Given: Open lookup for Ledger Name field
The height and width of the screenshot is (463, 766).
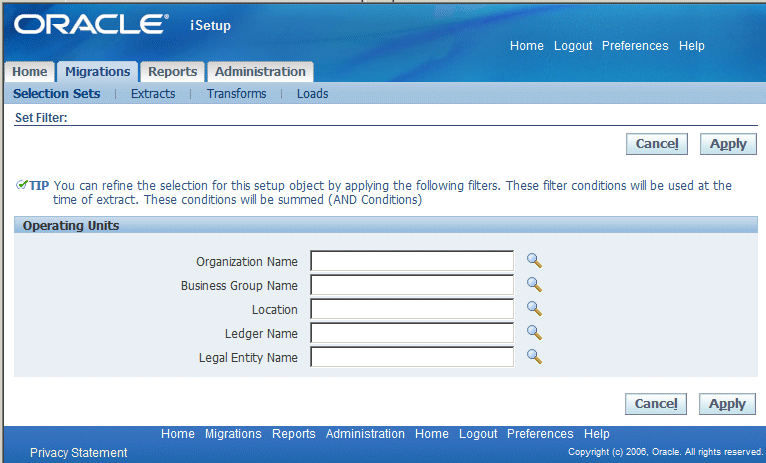Looking at the screenshot, I should 534,333.
